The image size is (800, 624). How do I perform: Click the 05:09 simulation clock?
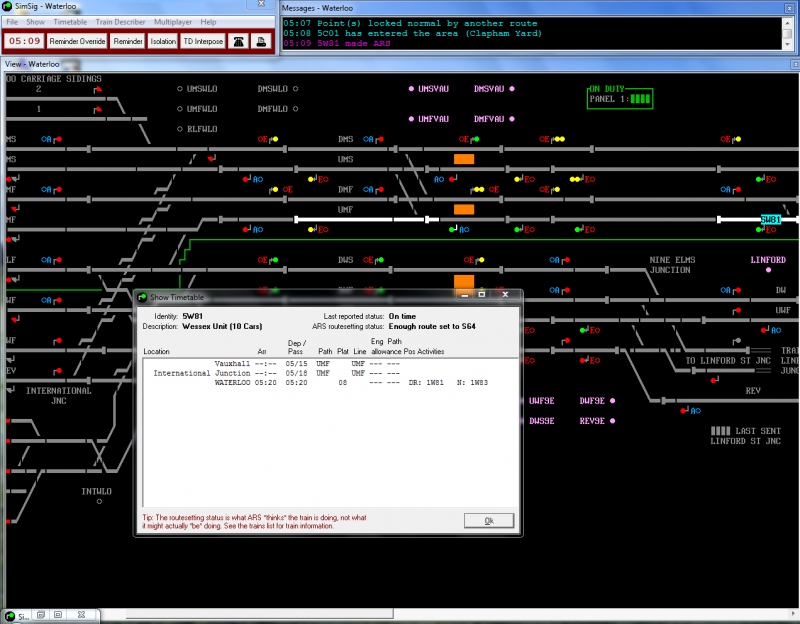point(24,41)
